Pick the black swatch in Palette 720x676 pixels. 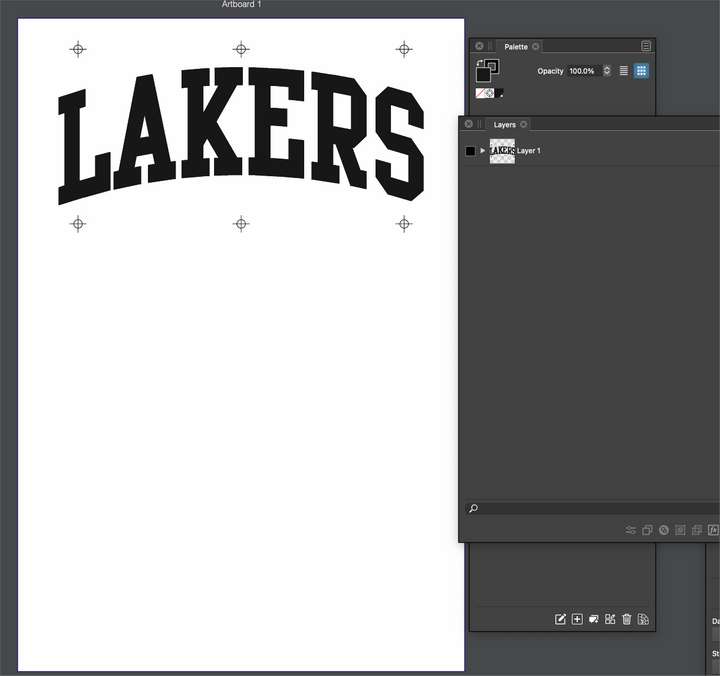point(499,93)
